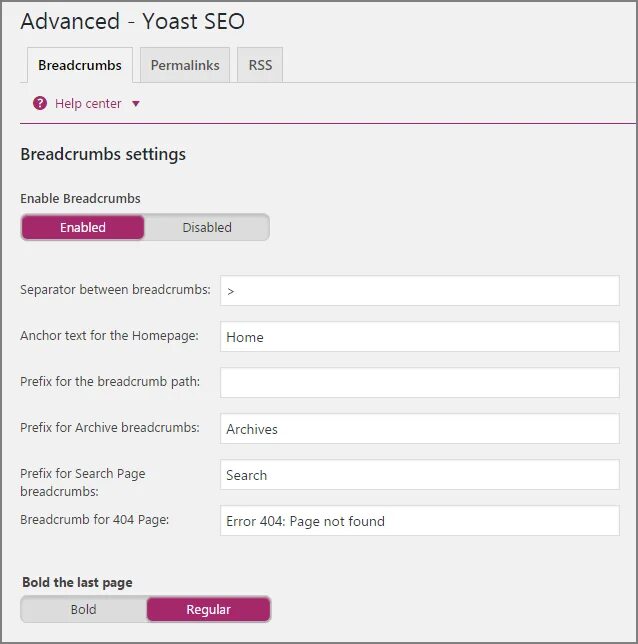Click the Prefix for Archive breadcrumbs field
Screen dimensions: 638x644
[x=420, y=429]
